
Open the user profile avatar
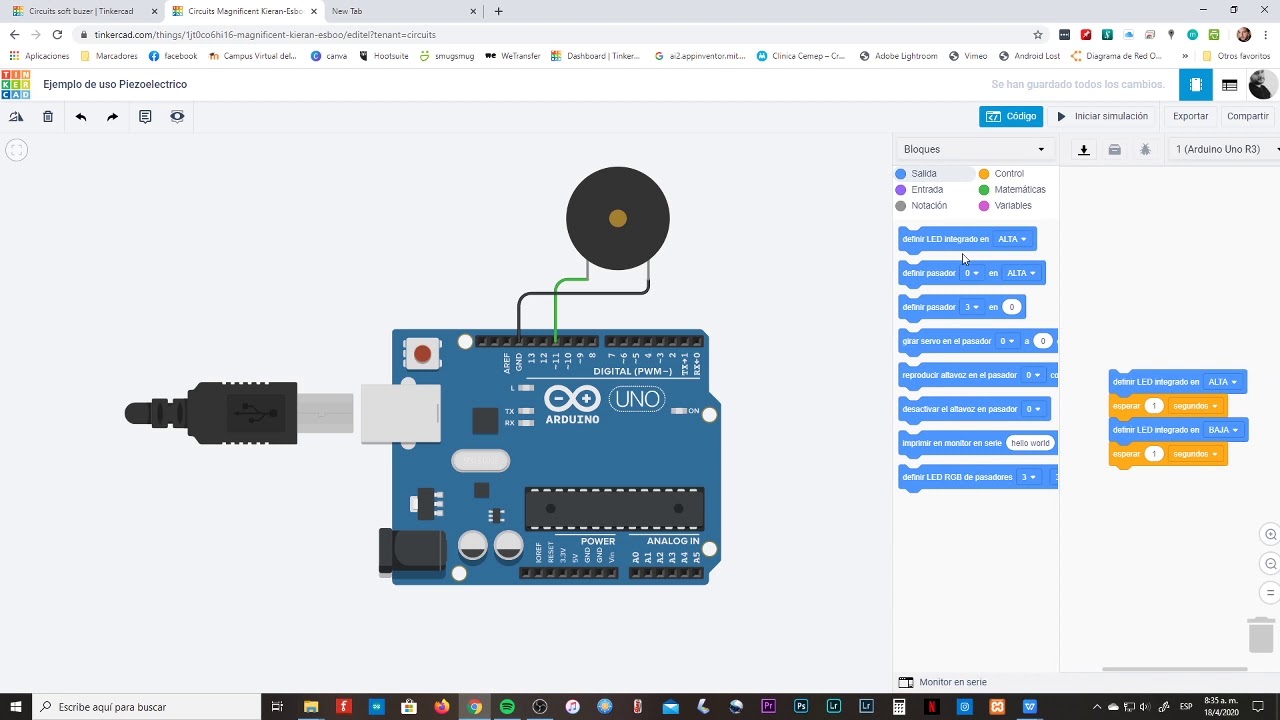coord(1261,85)
